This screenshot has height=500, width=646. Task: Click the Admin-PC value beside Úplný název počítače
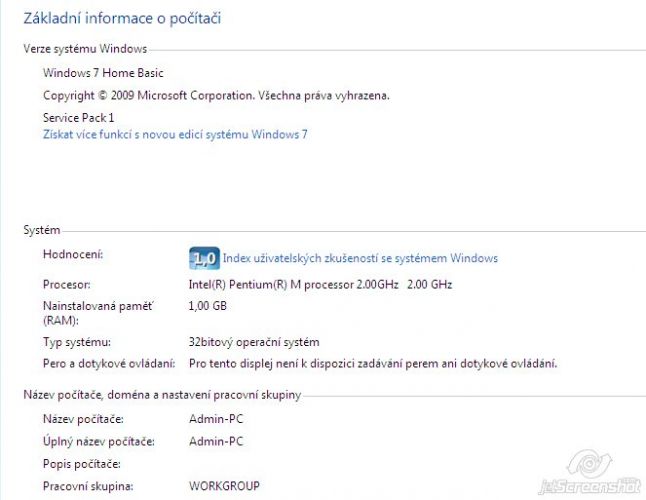(216, 442)
